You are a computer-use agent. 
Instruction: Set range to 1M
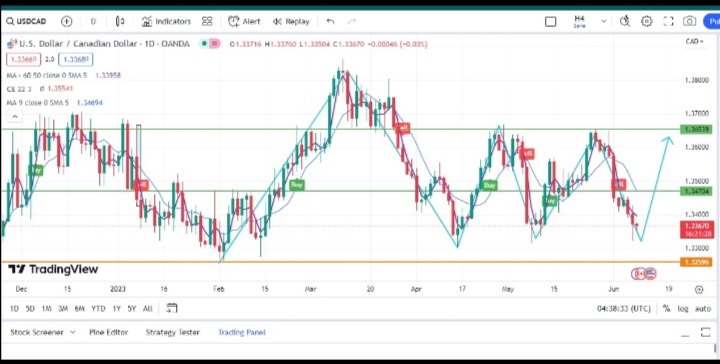[46, 309]
